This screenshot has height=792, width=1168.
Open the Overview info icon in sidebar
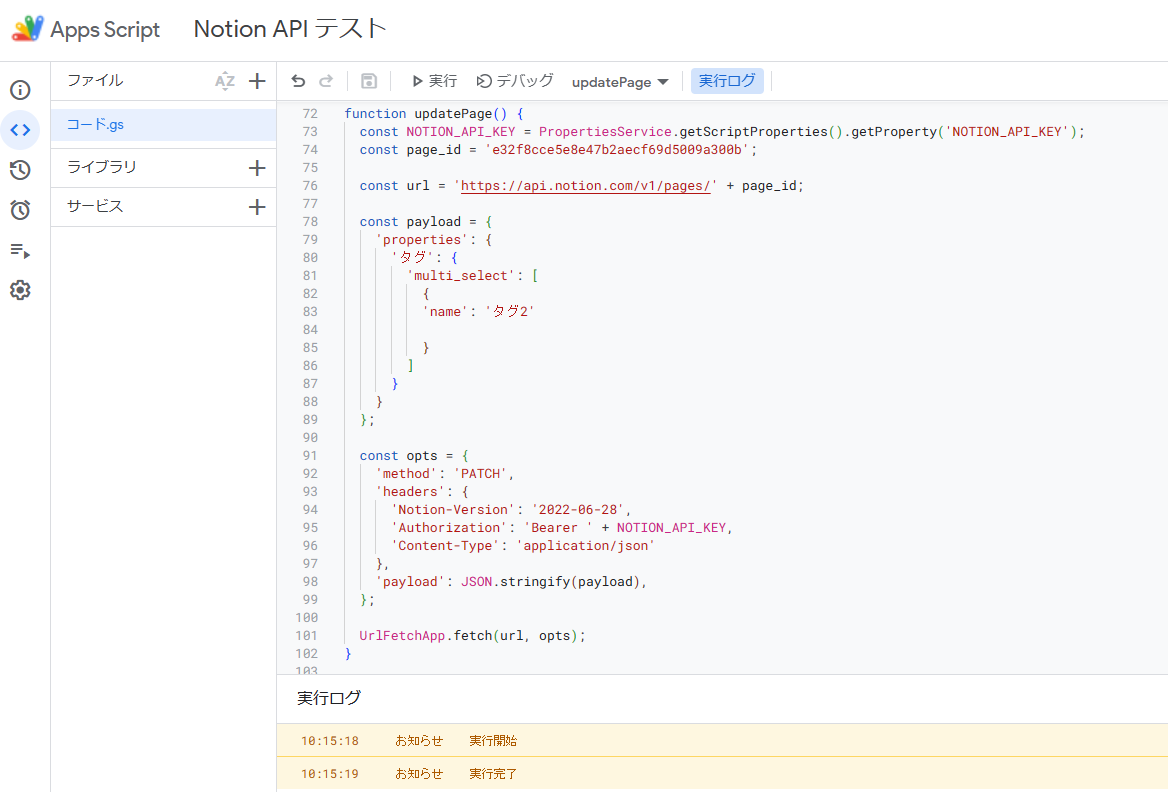point(20,90)
